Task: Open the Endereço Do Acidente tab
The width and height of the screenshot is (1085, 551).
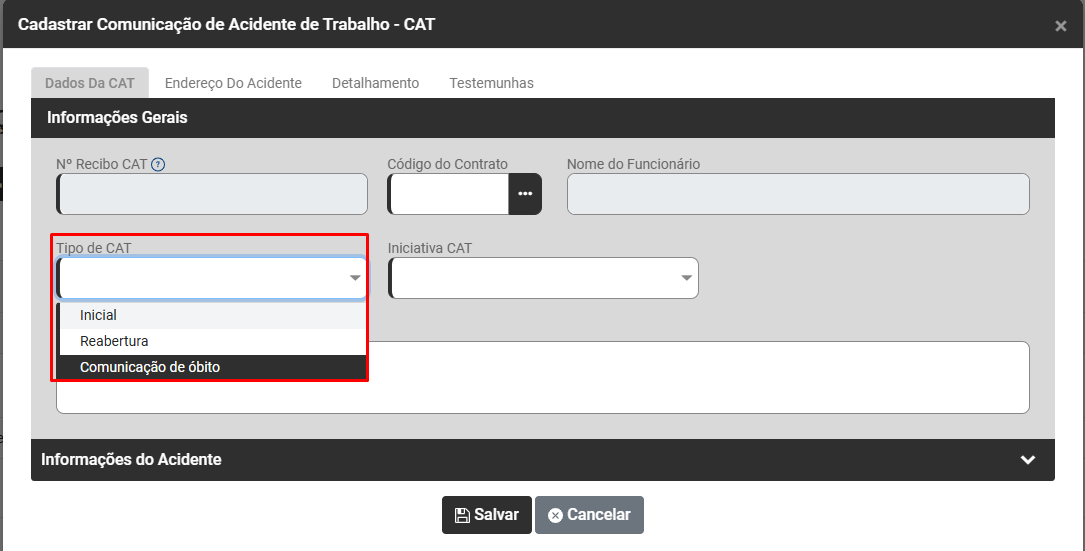Action: (233, 83)
